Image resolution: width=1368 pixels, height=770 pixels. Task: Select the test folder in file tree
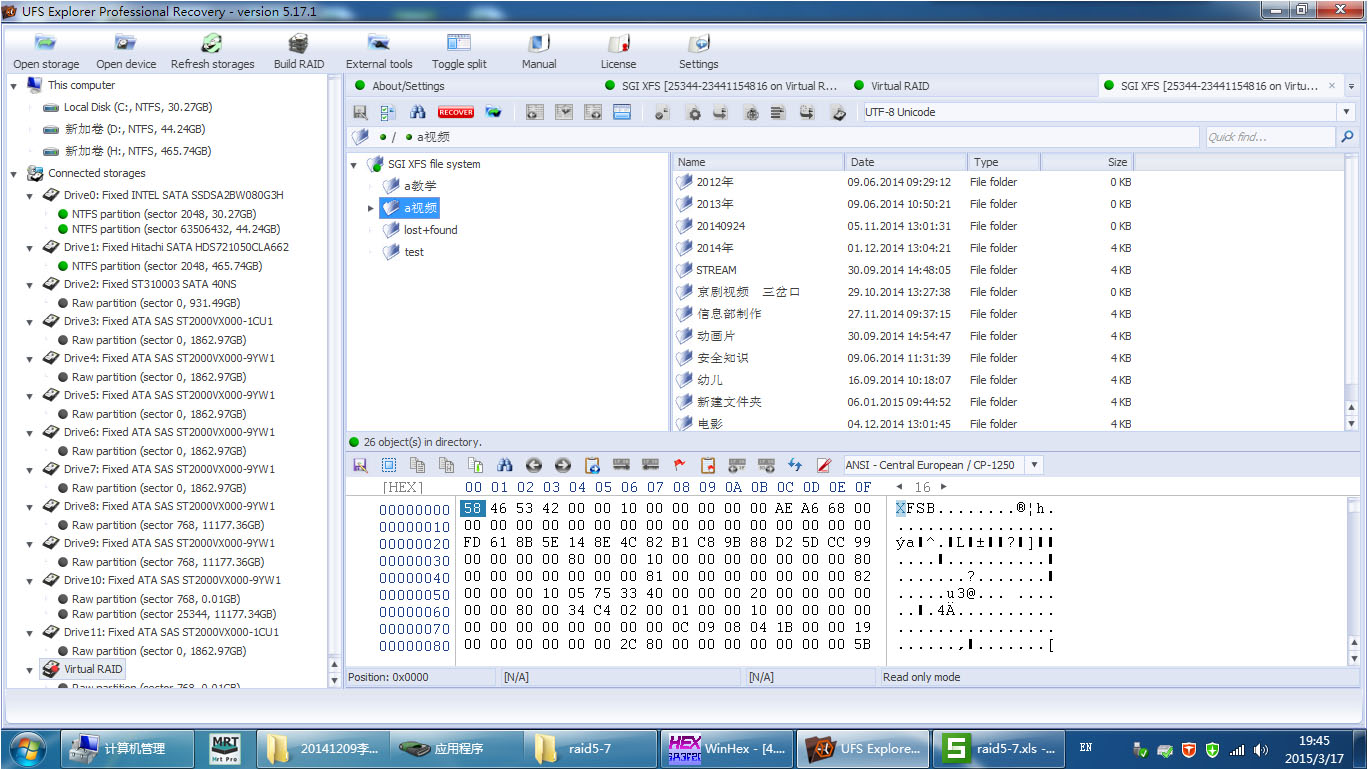point(414,252)
